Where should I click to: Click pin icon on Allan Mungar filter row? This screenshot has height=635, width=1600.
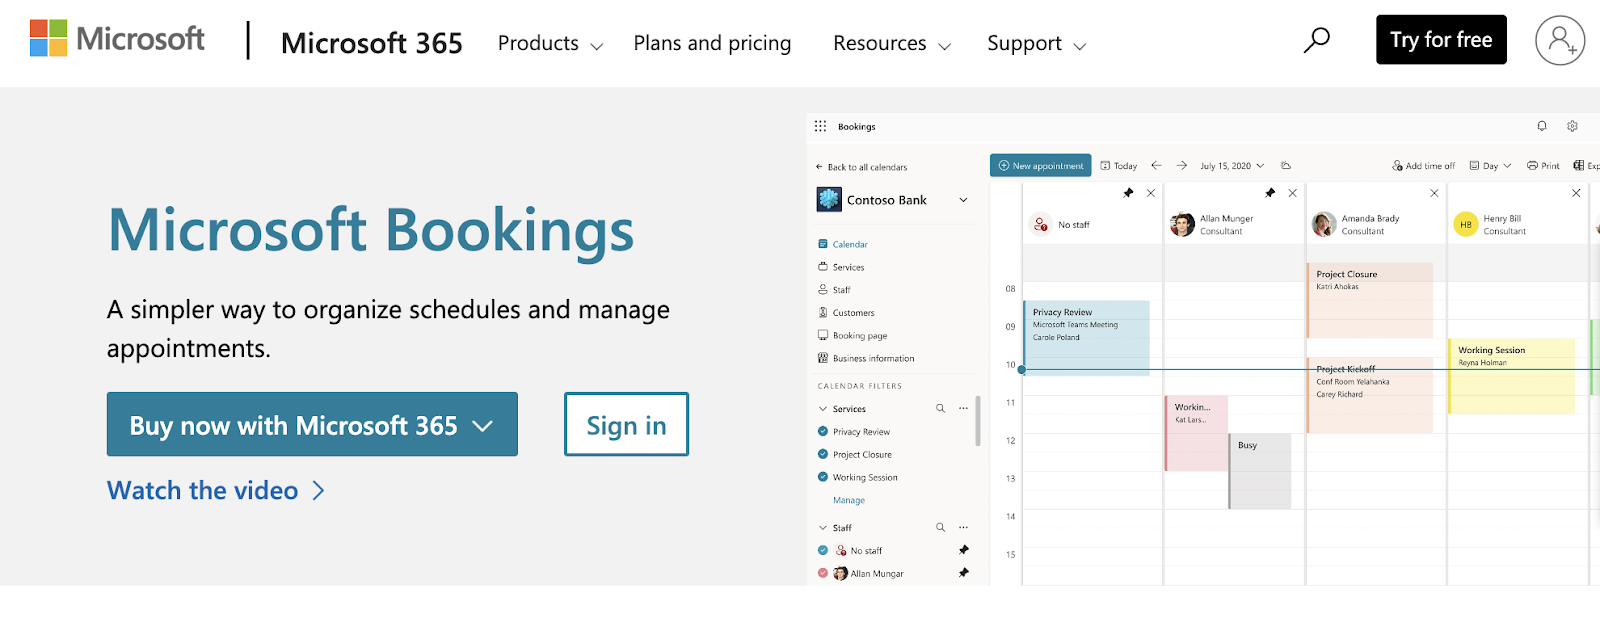tap(964, 573)
